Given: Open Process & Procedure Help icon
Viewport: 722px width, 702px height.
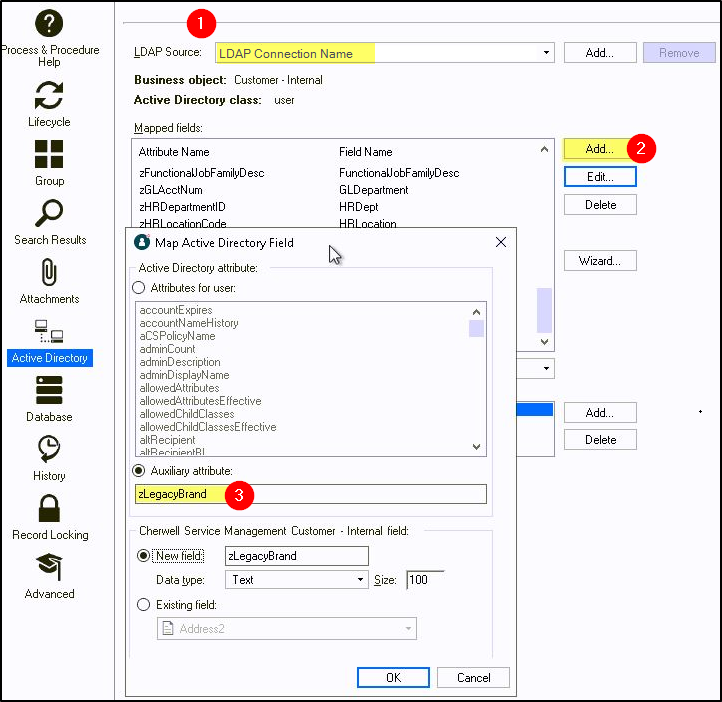Looking at the screenshot, I should (x=49, y=22).
